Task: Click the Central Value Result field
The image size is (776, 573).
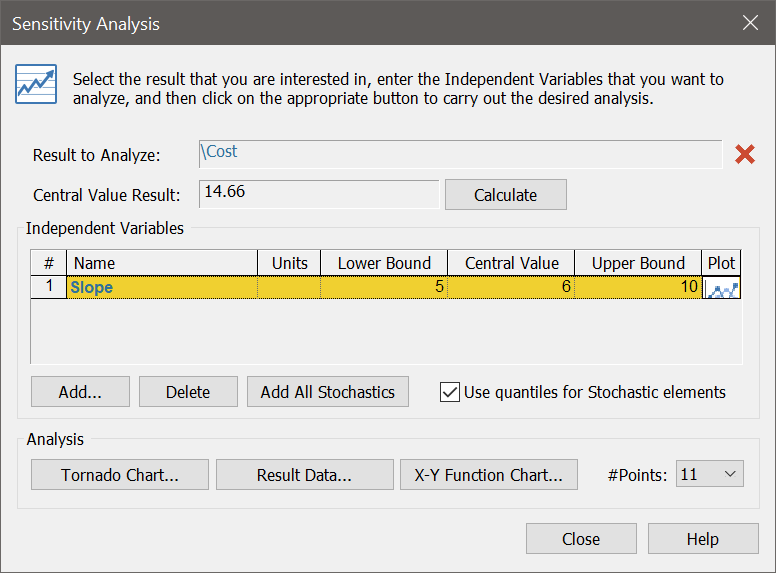Action: 319,194
